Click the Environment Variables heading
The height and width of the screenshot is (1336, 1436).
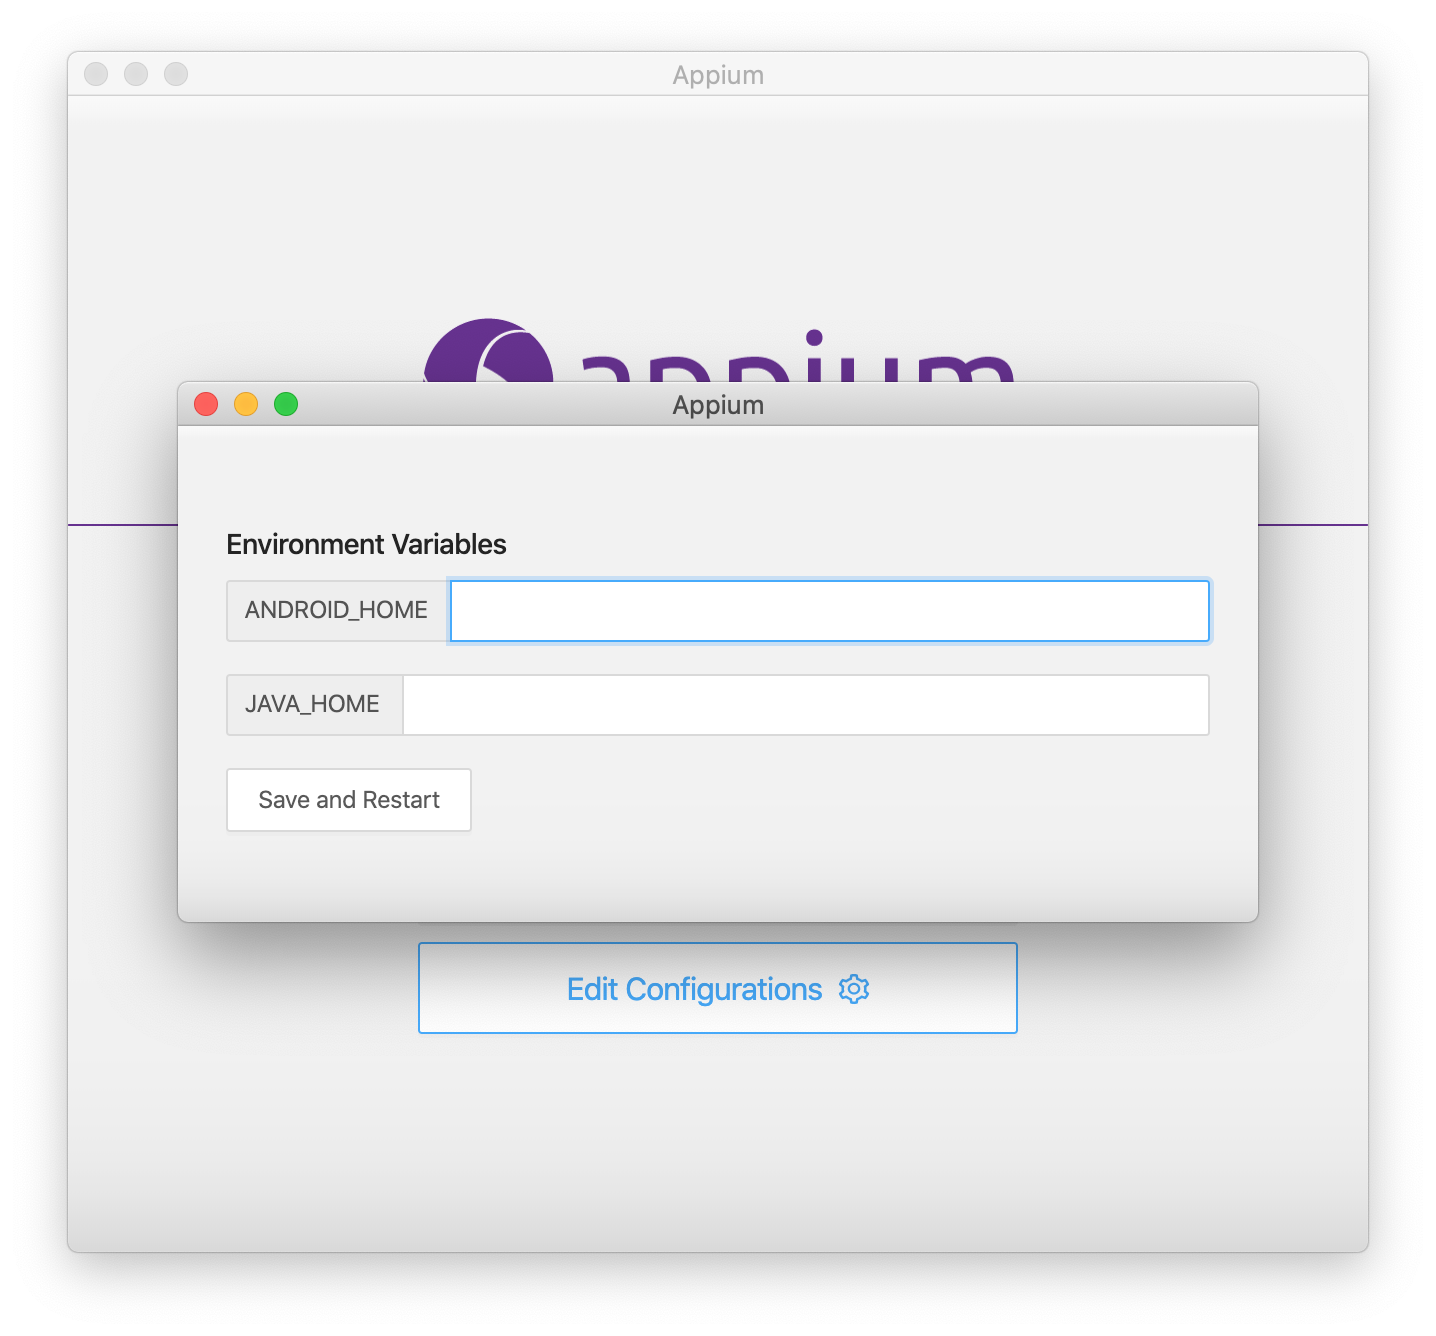[366, 544]
